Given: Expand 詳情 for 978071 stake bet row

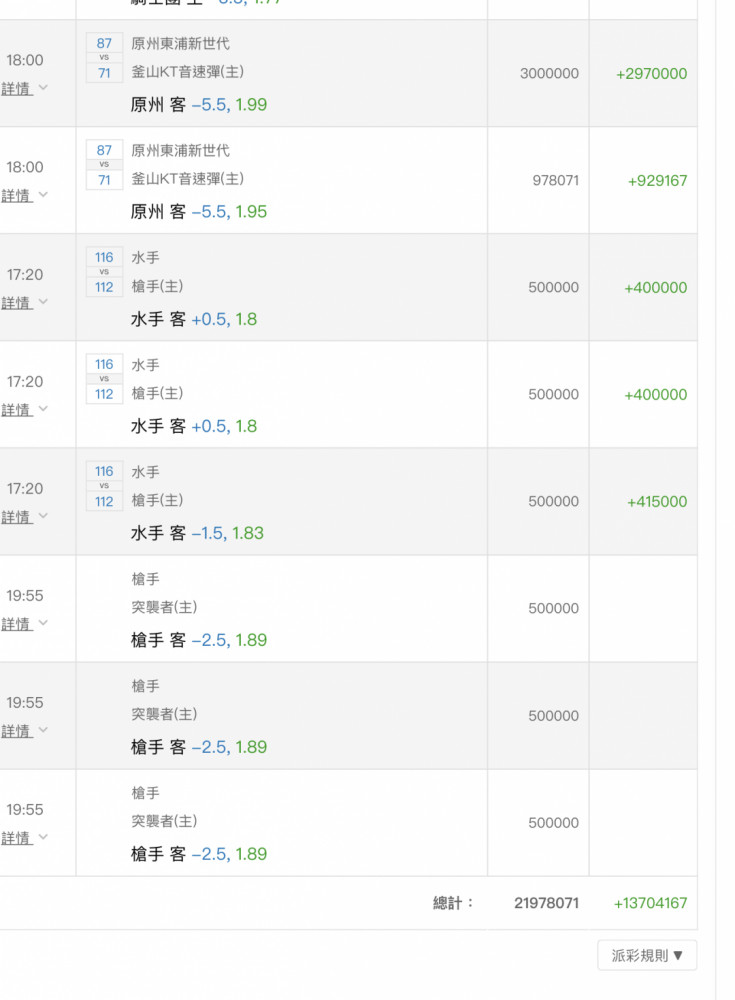Looking at the screenshot, I should click(24, 195).
